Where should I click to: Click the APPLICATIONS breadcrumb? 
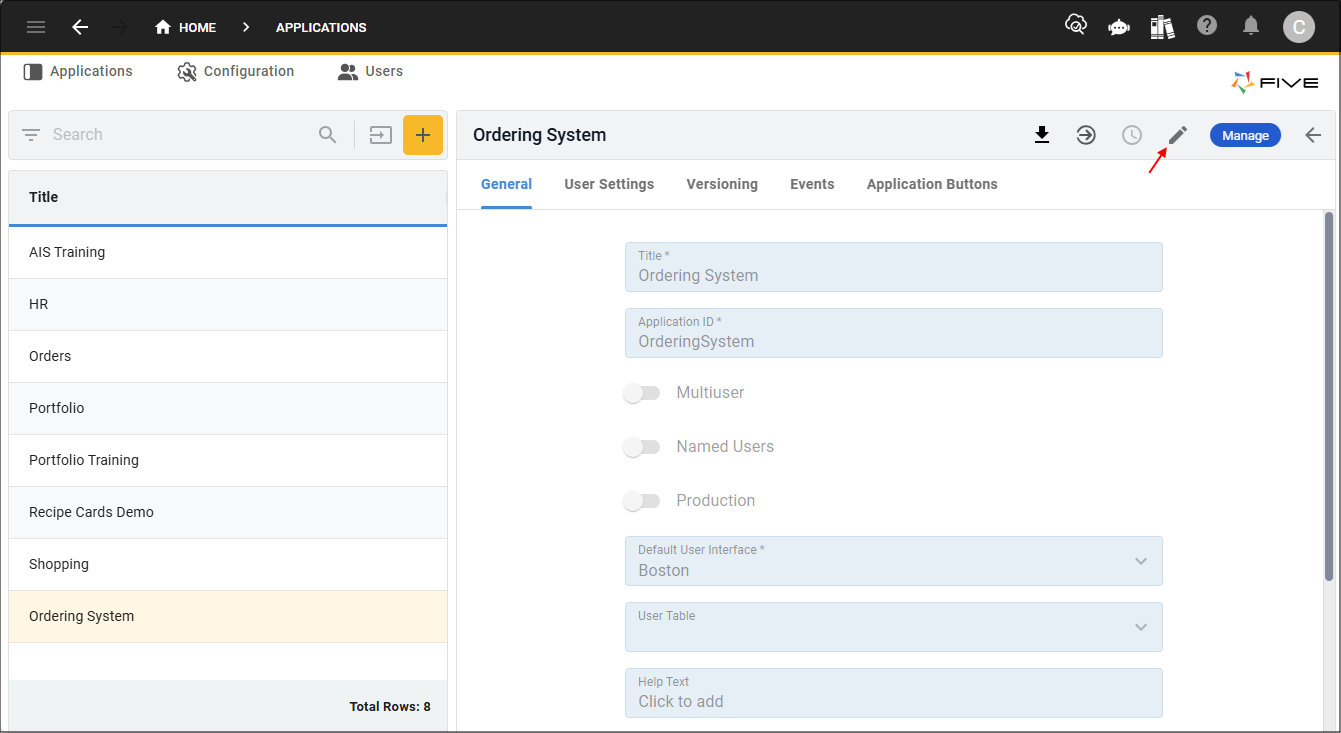click(x=321, y=27)
